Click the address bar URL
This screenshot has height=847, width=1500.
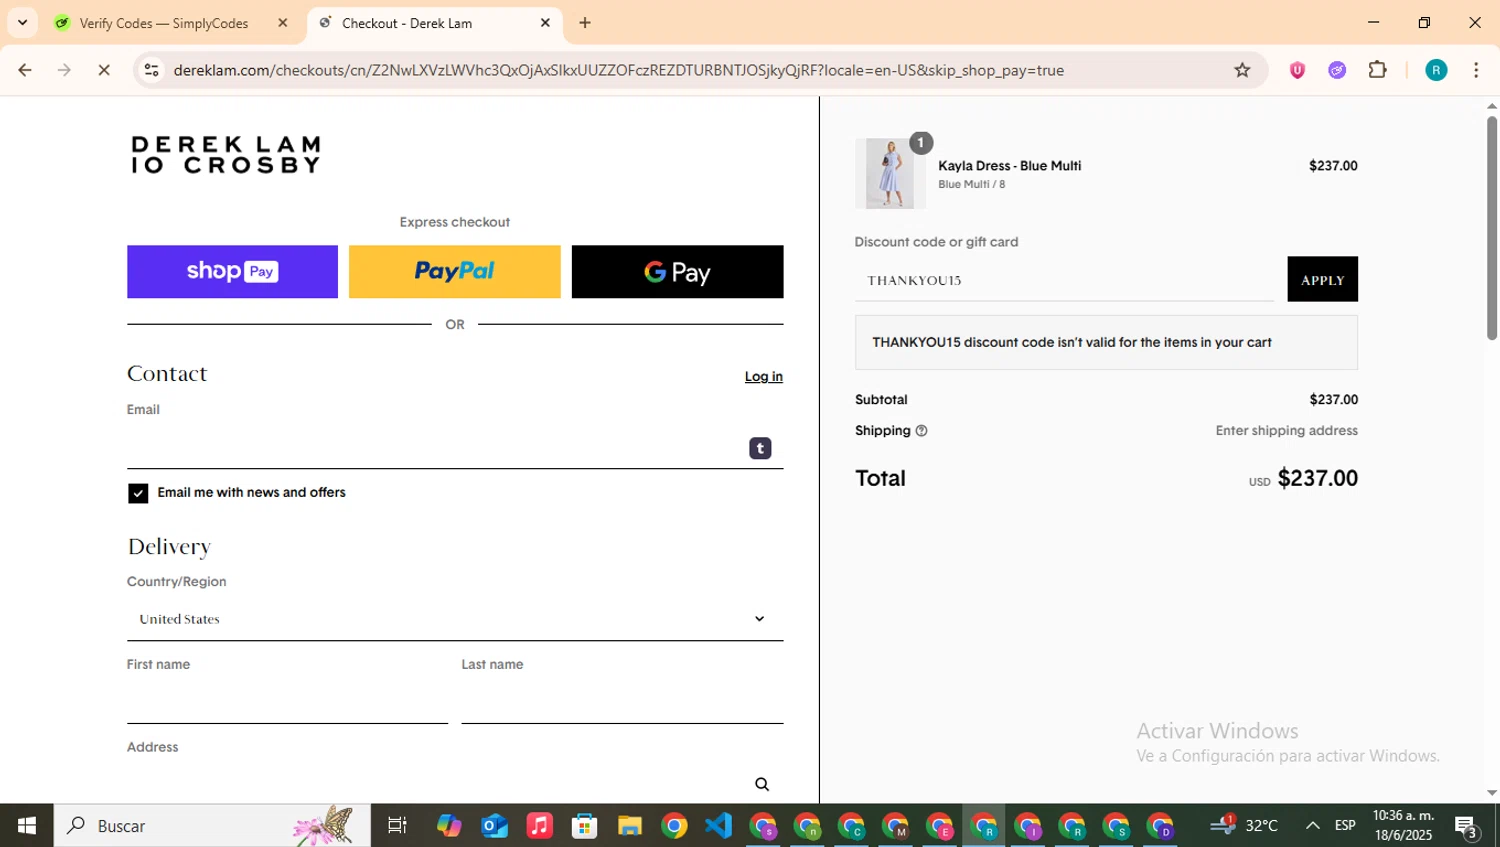(618, 70)
